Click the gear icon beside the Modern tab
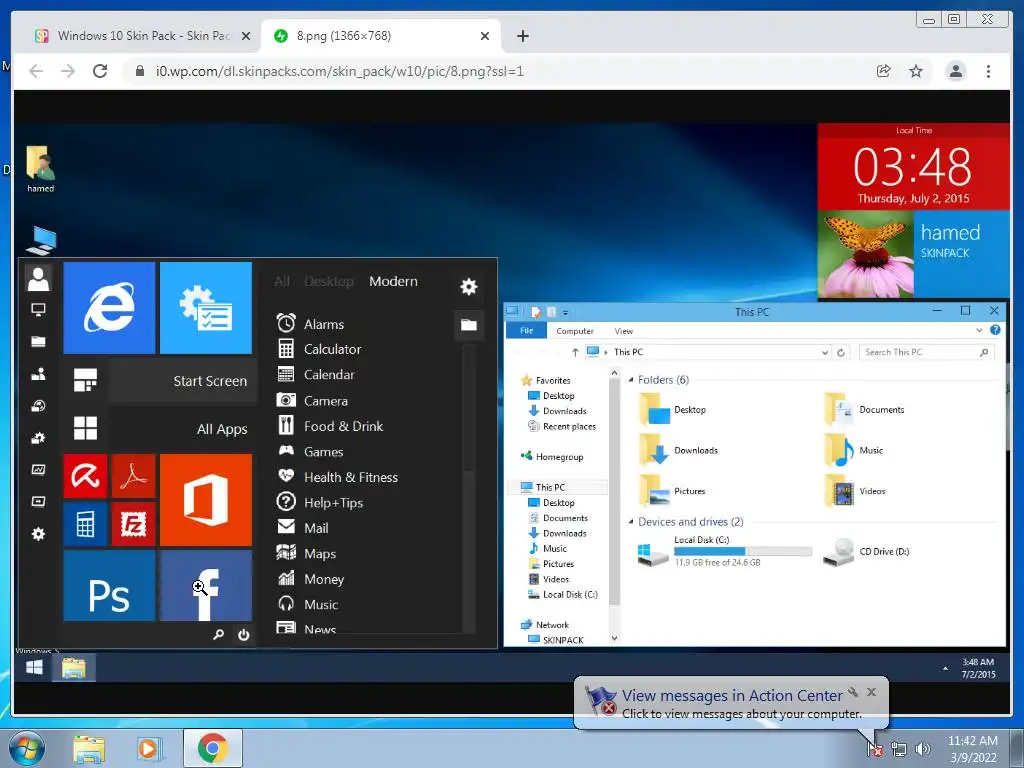The height and width of the screenshot is (768, 1024). [x=469, y=286]
